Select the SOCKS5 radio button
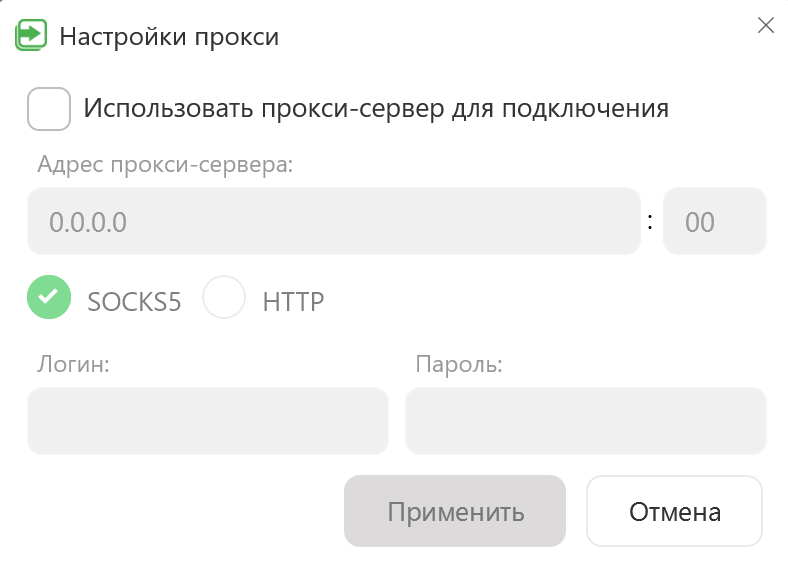The image size is (788, 579). 50,298
